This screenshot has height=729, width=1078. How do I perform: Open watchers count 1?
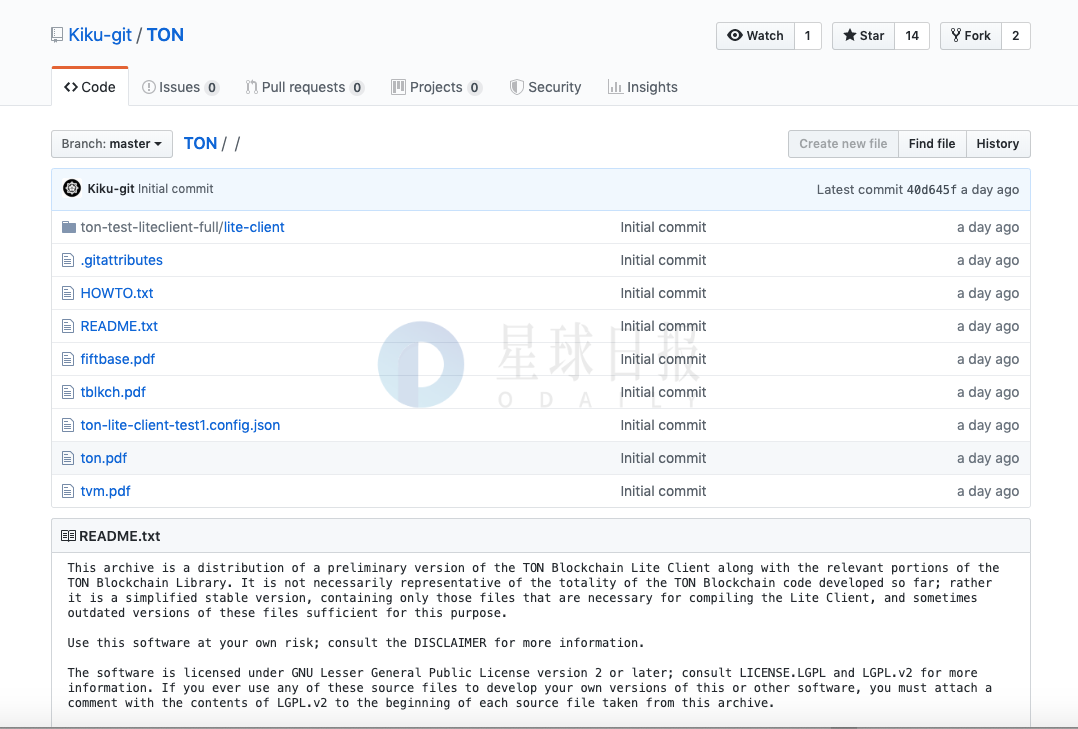click(808, 36)
